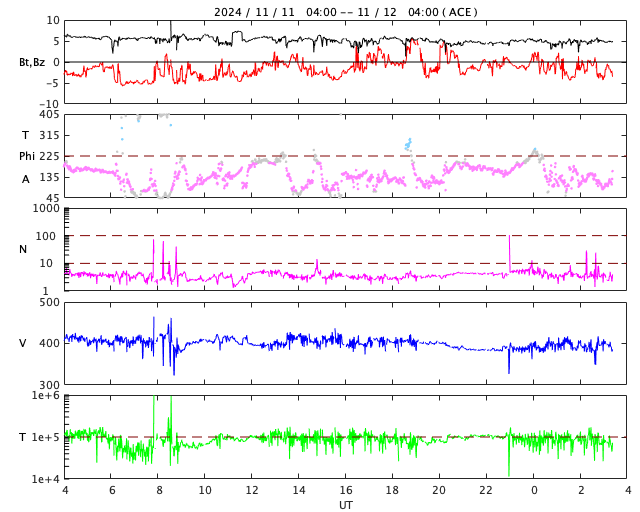640x512 pixels.
Task: Click the '1e+4' temperature tick label
Action: click(46, 479)
